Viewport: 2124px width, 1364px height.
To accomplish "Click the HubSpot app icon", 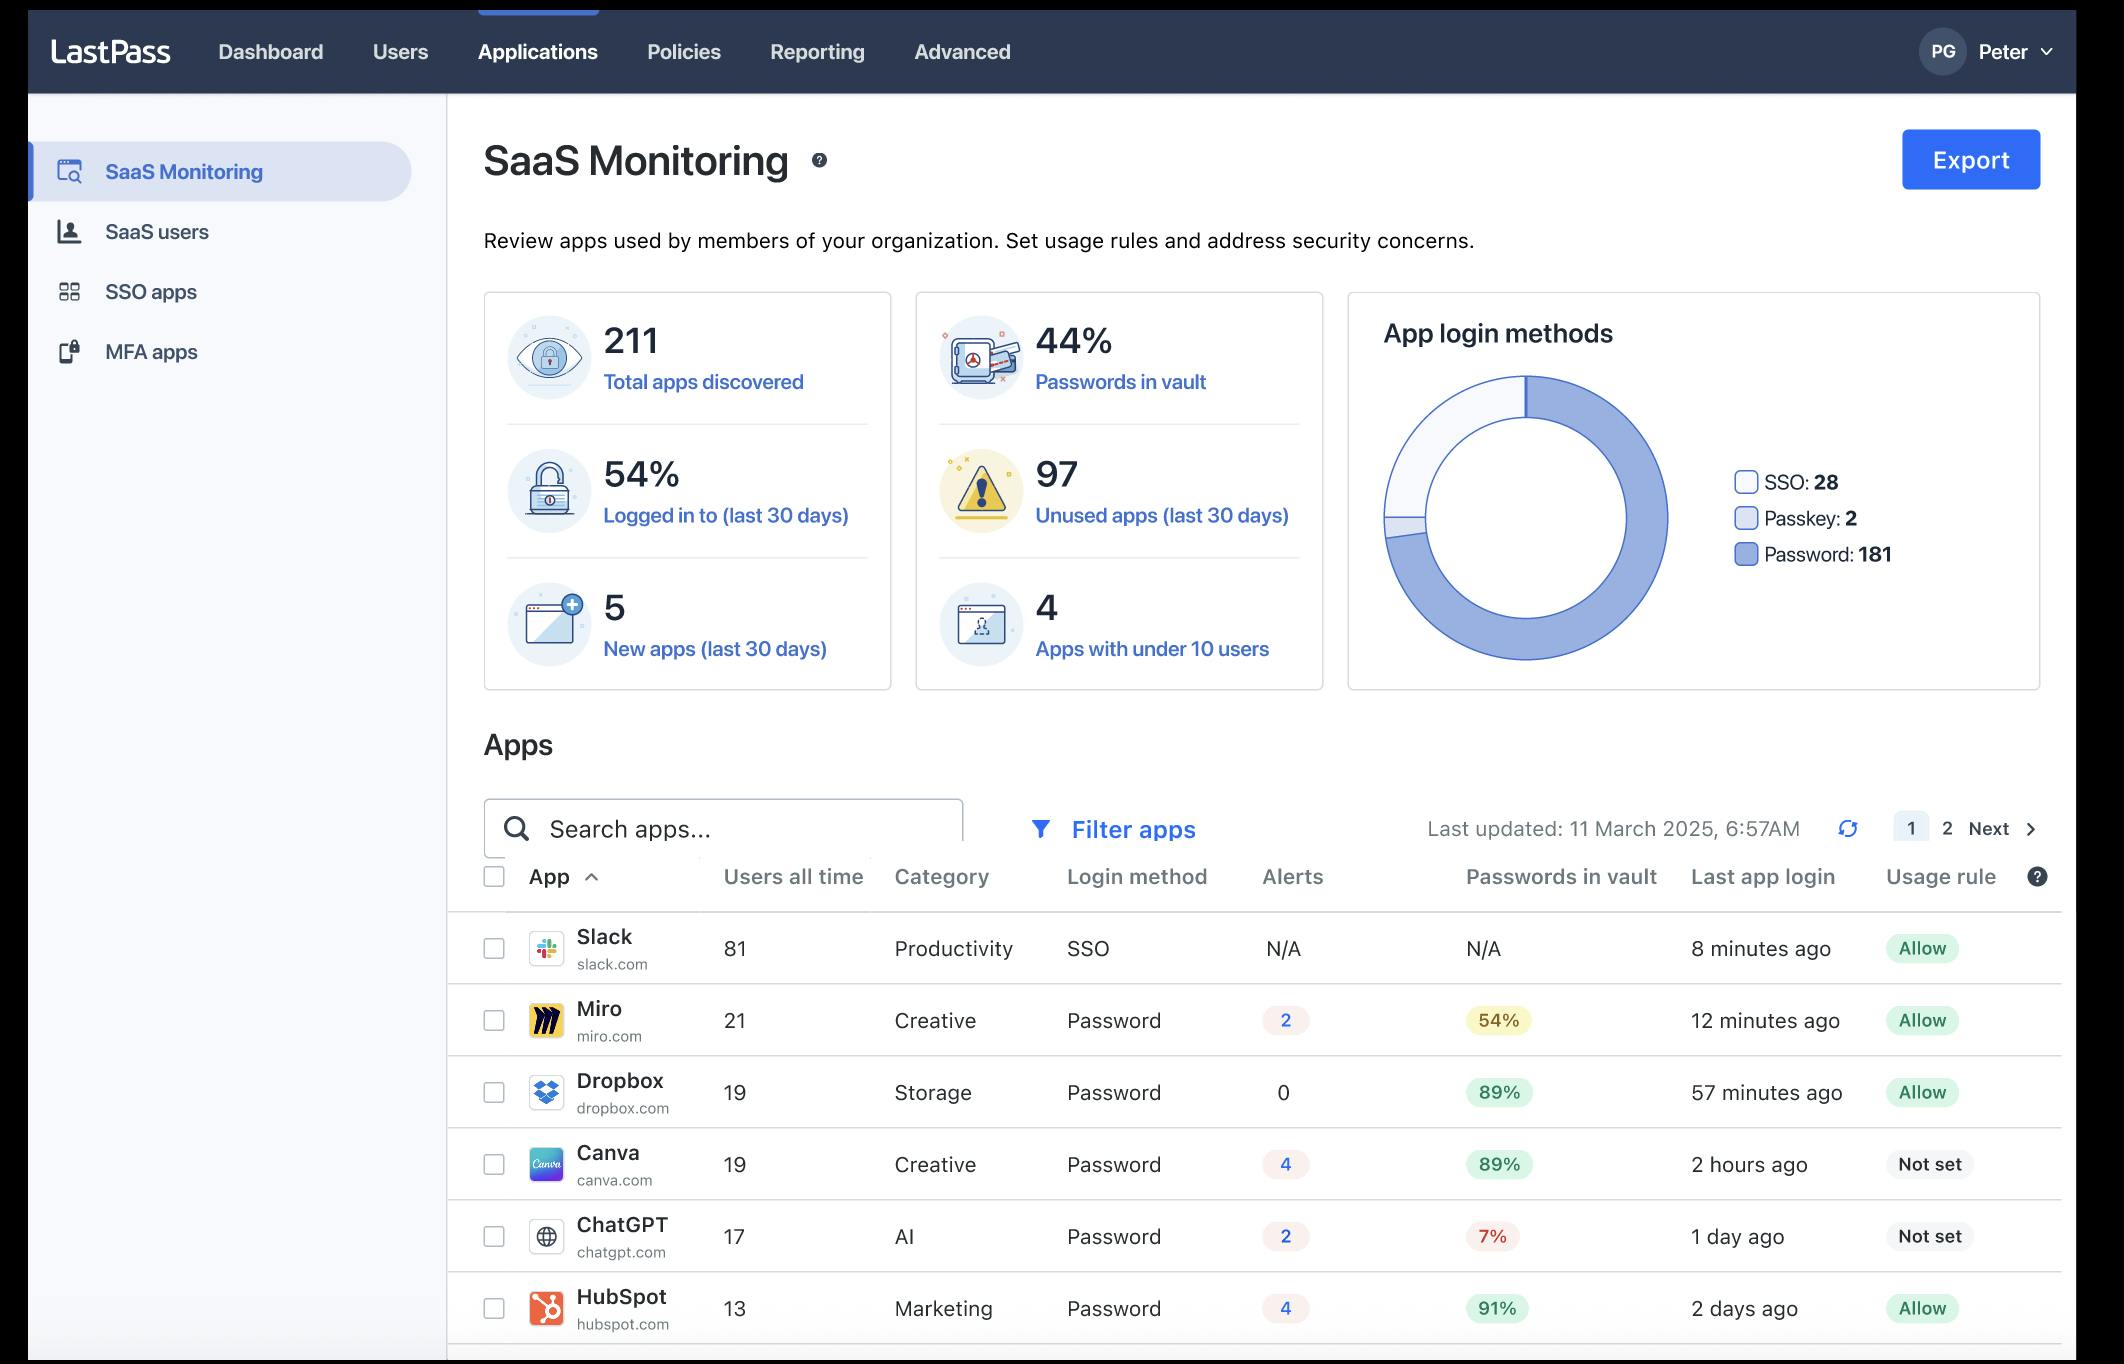I will pos(547,1307).
